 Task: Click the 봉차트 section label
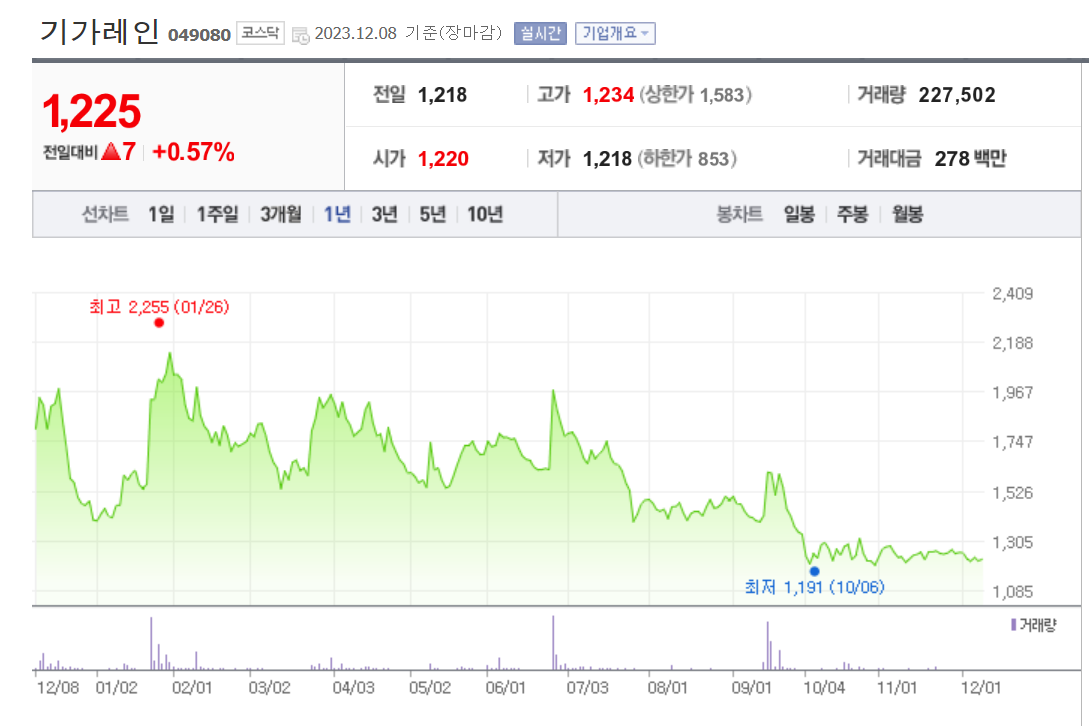pos(740,214)
